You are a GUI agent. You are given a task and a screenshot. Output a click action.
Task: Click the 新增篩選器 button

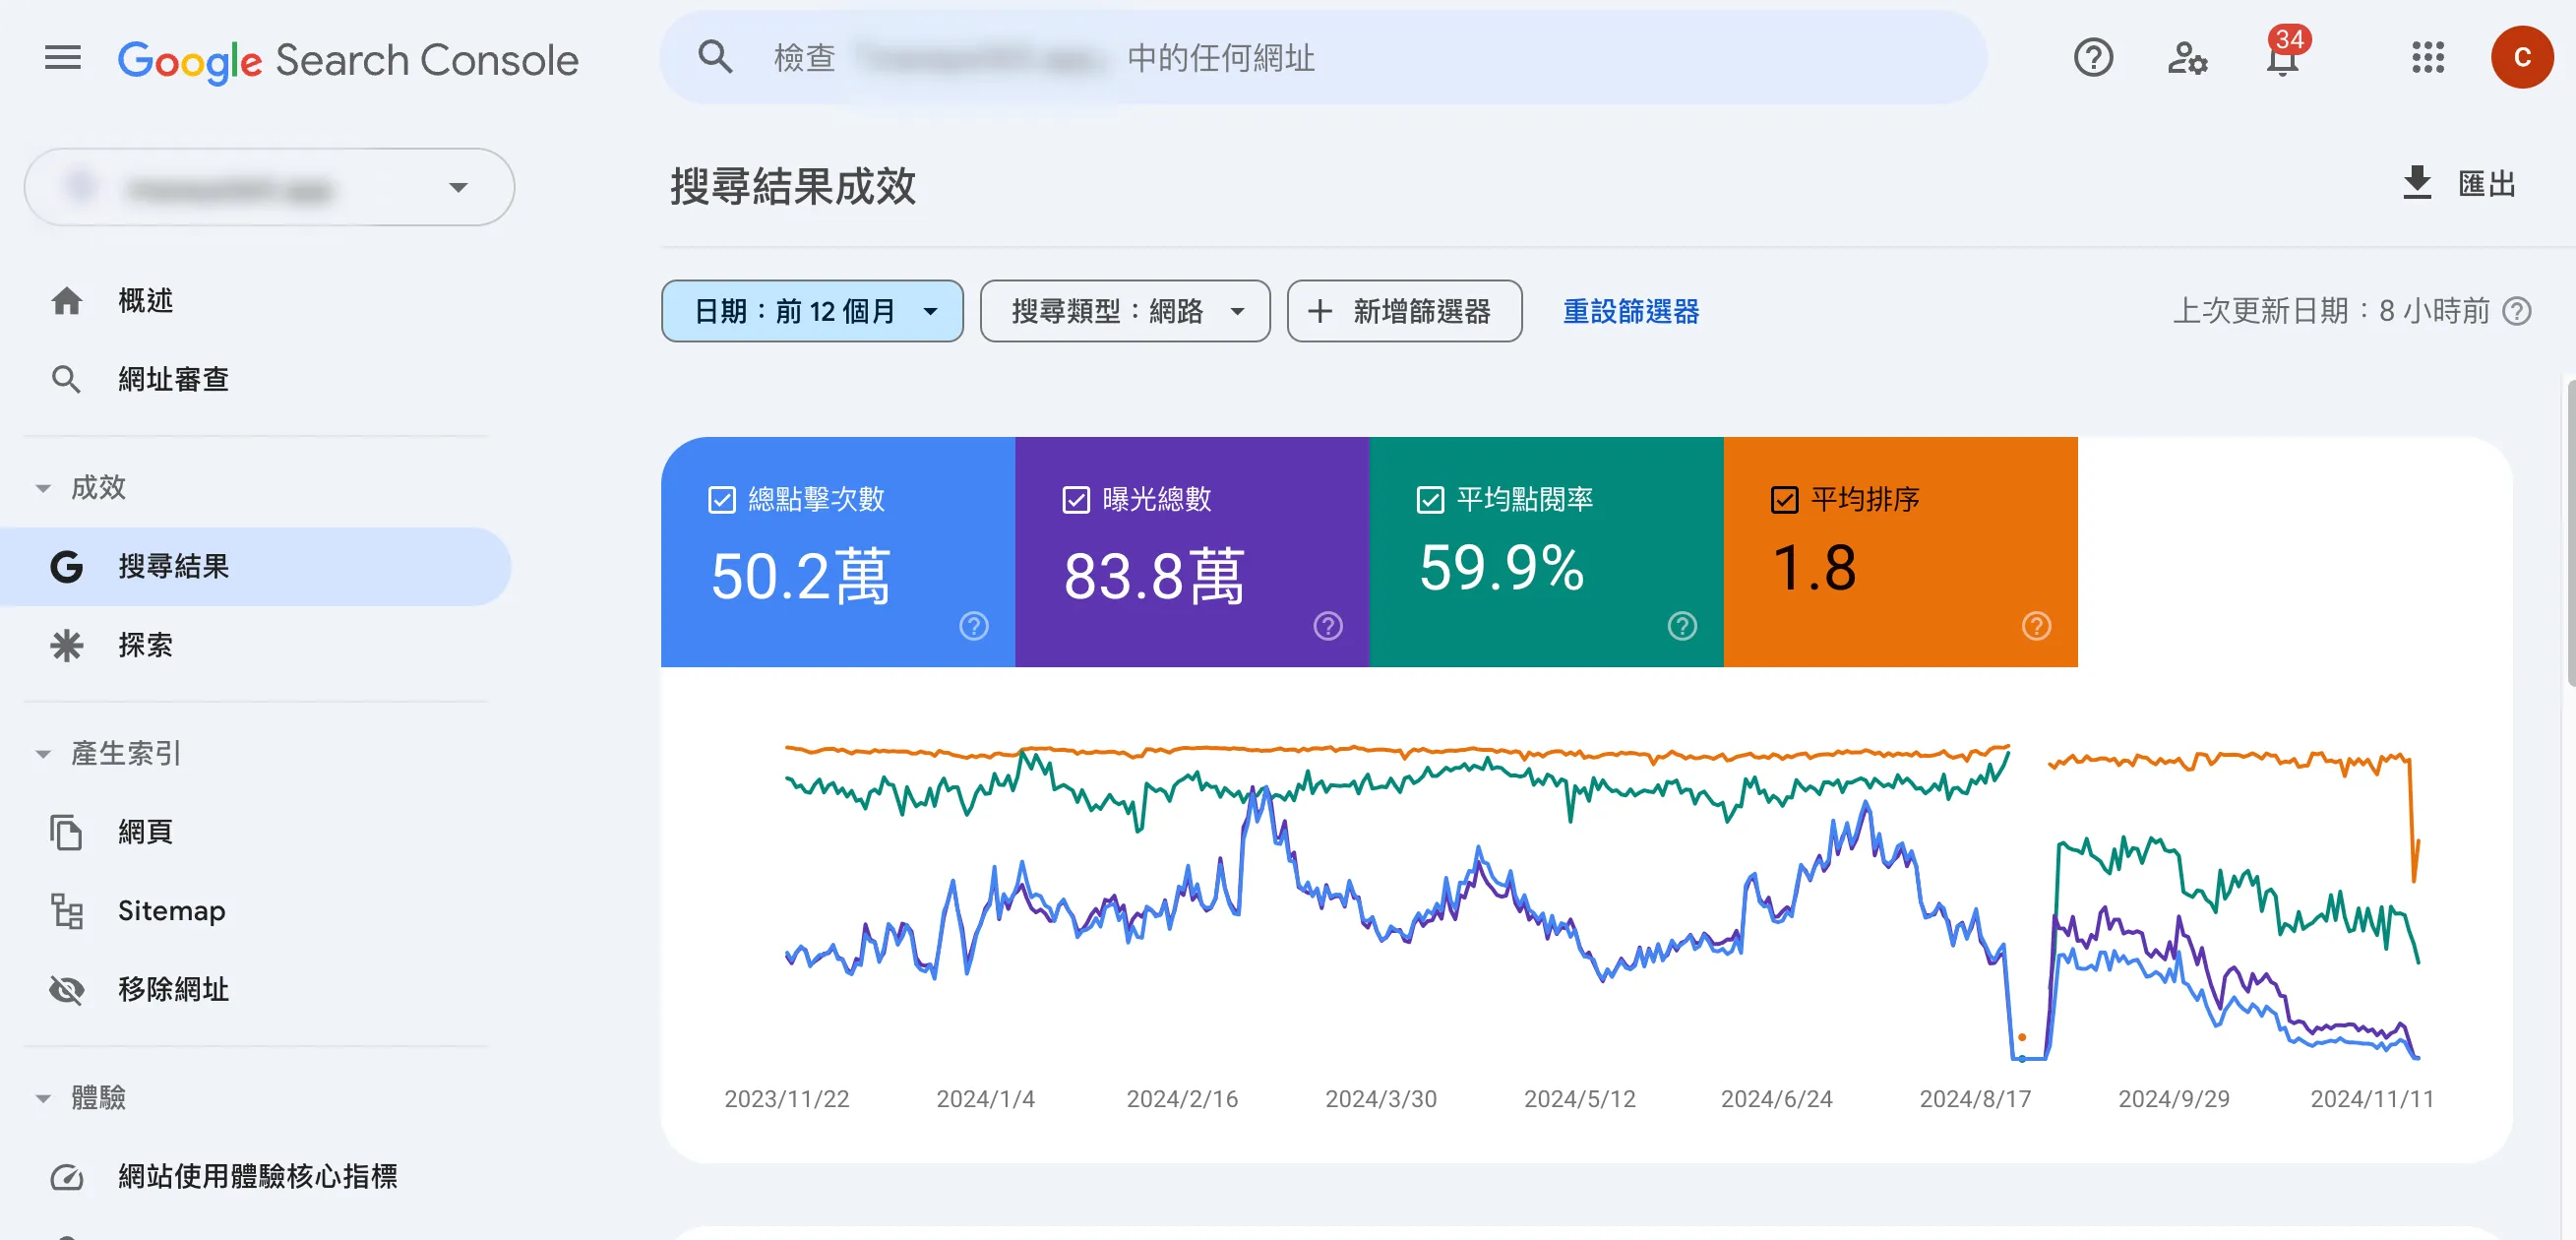1403,311
